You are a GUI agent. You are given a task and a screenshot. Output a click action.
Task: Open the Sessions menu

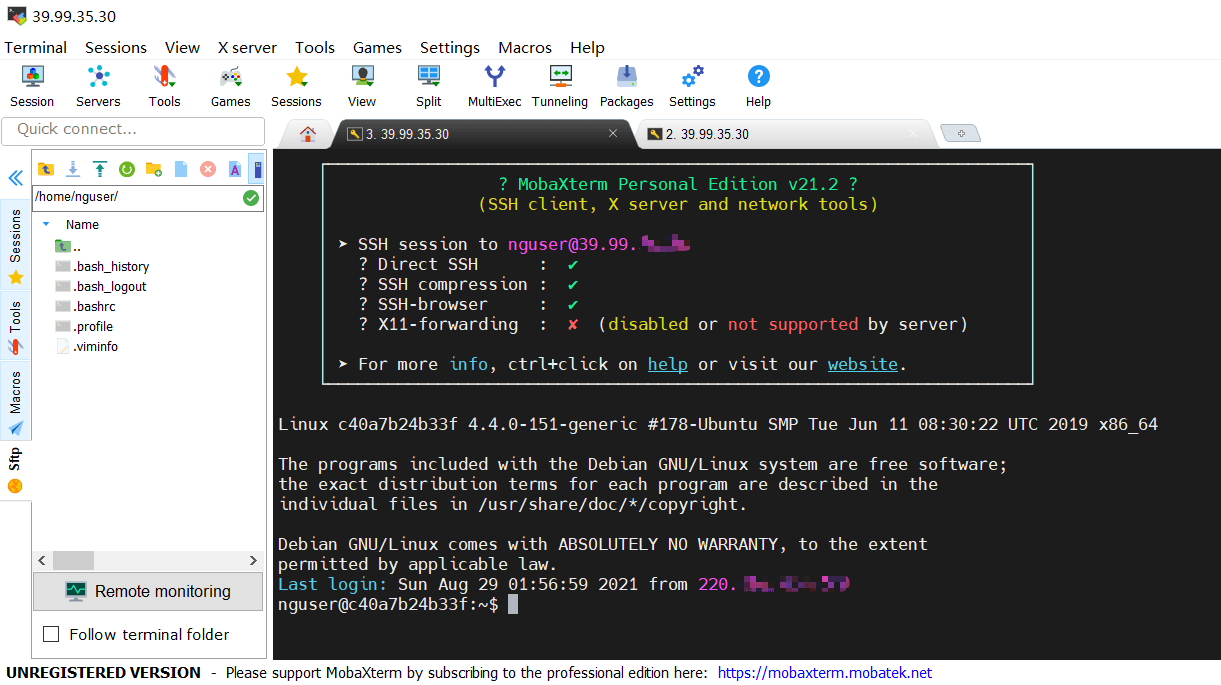(116, 47)
